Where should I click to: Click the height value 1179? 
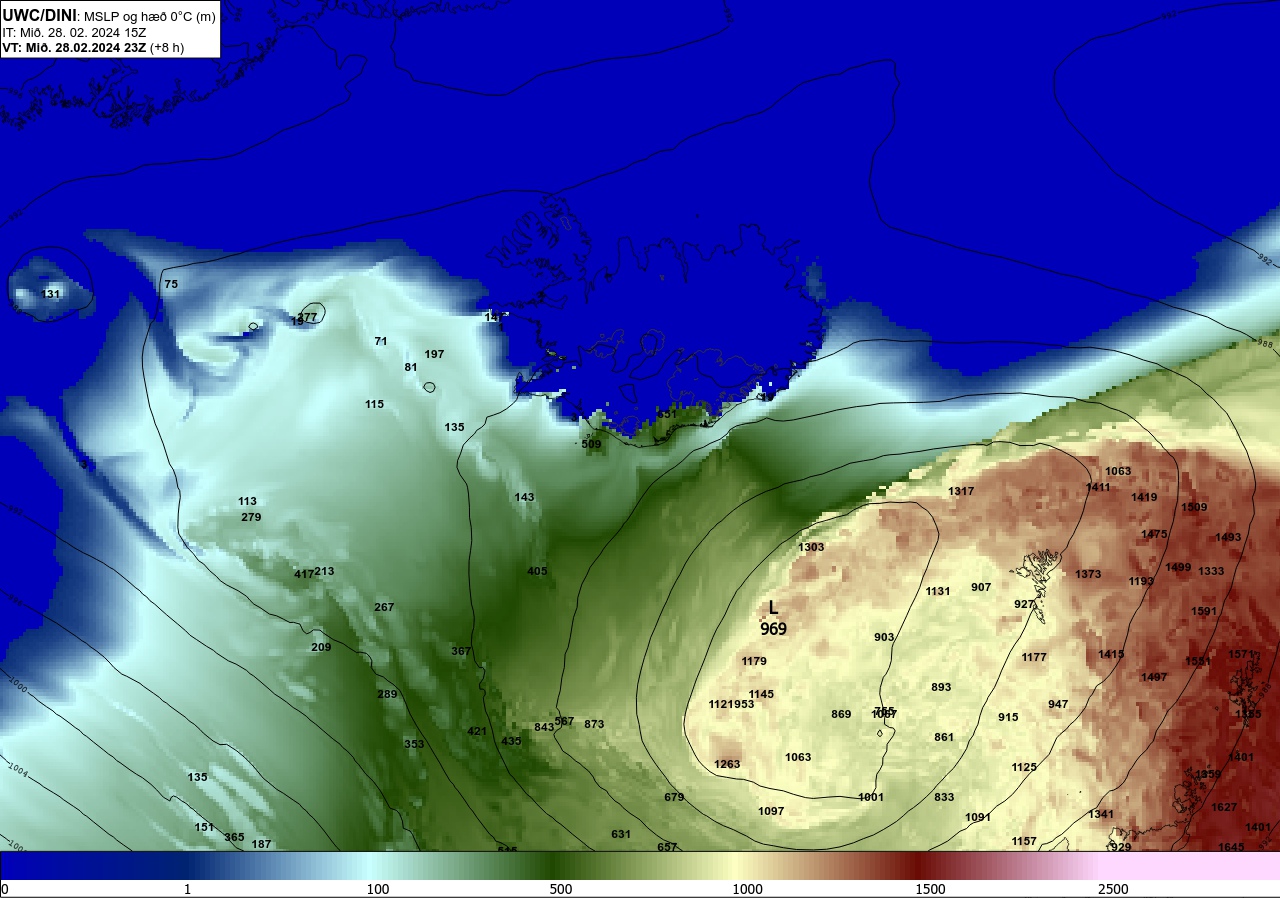(x=754, y=661)
